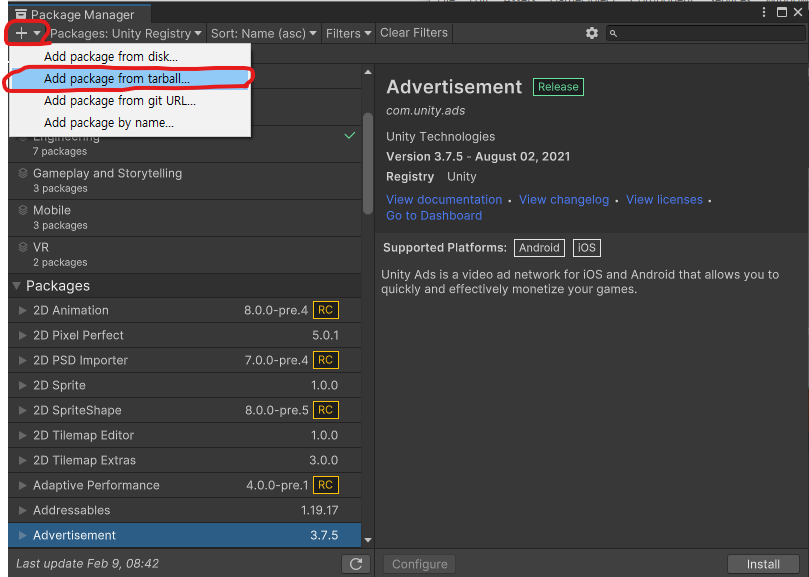Viewport: 809px width, 577px height.
Task: Expand 2D Tilemap Extras versions arrow
Action: [x=22, y=460]
